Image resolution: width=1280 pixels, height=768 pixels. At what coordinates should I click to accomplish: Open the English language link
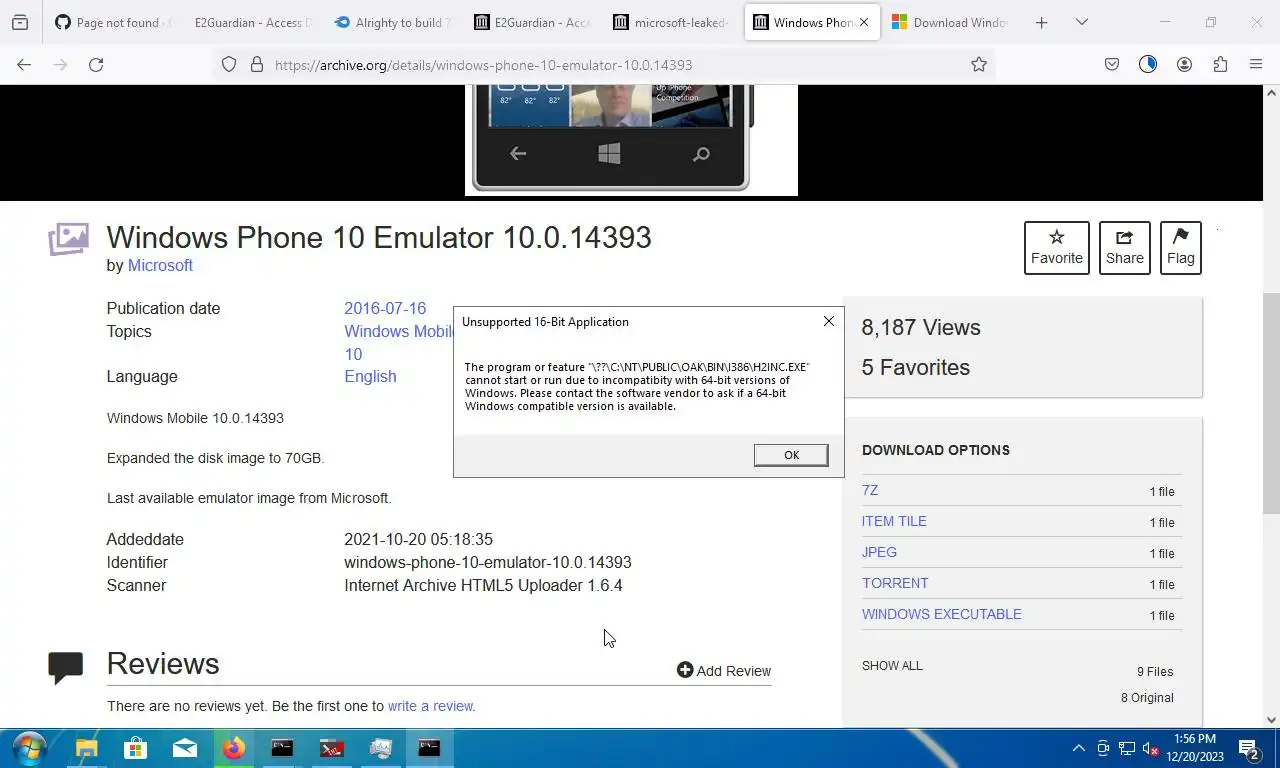tap(370, 376)
